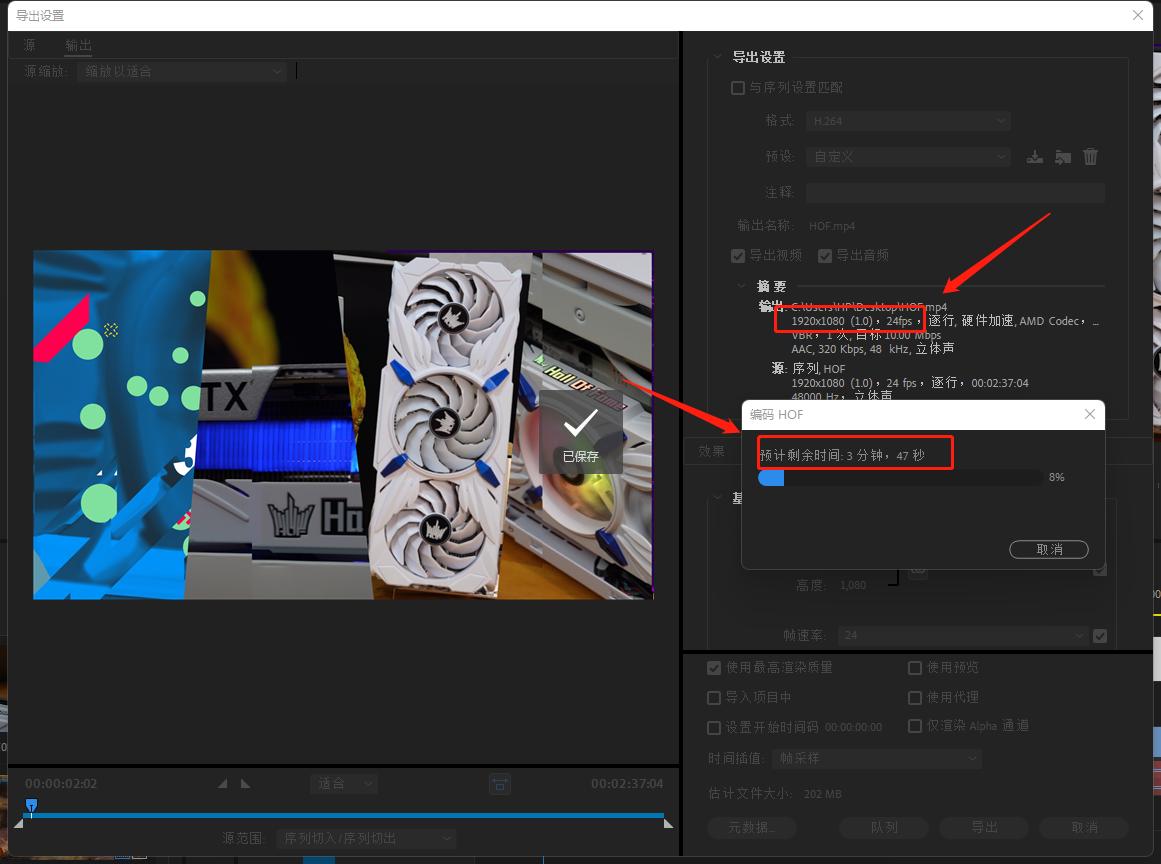Image resolution: width=1161 pixels, height=864 pixels.
Task: Uncheck 使用最高渲染质量 option
Action: pos(714,668)
